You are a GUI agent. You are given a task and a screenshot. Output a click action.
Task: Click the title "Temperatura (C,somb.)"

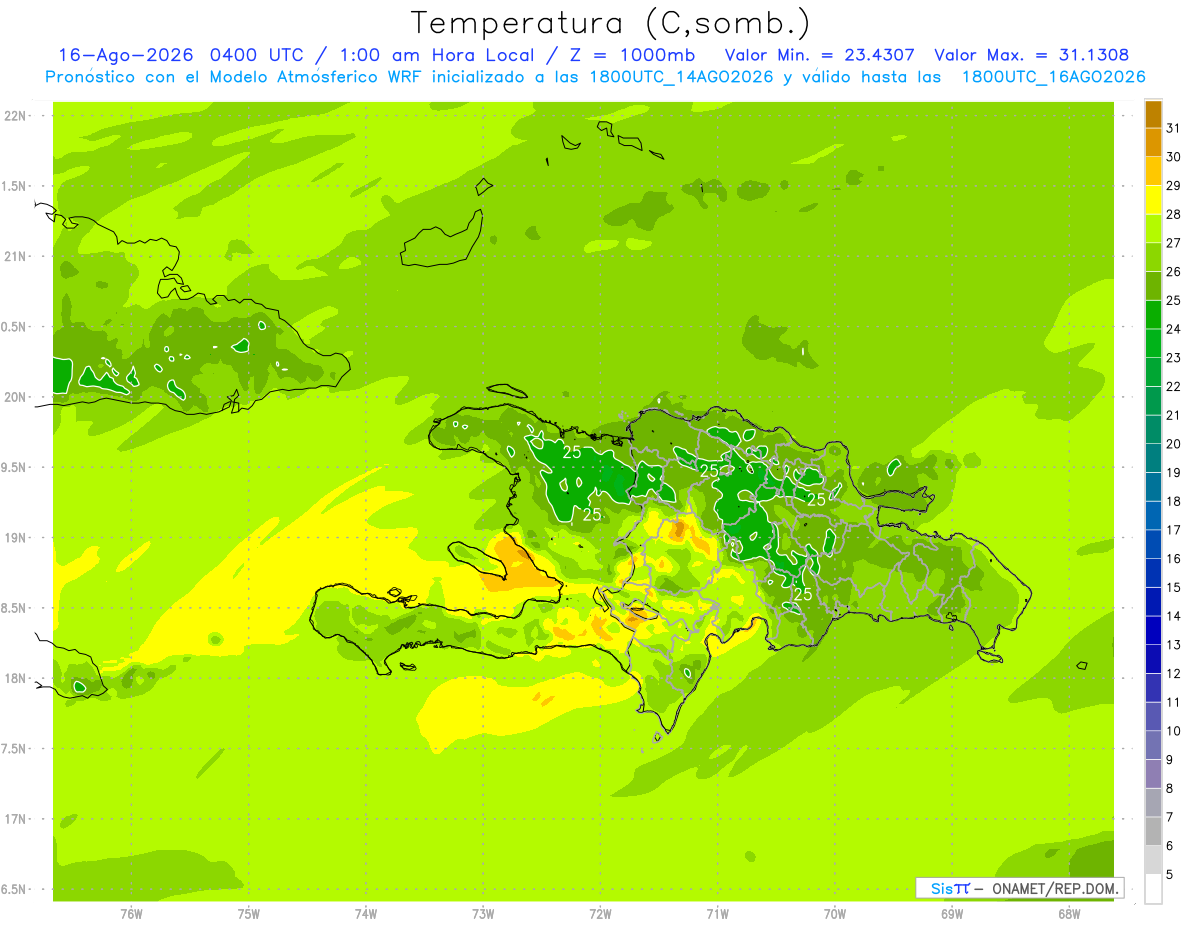coord(611,23)
